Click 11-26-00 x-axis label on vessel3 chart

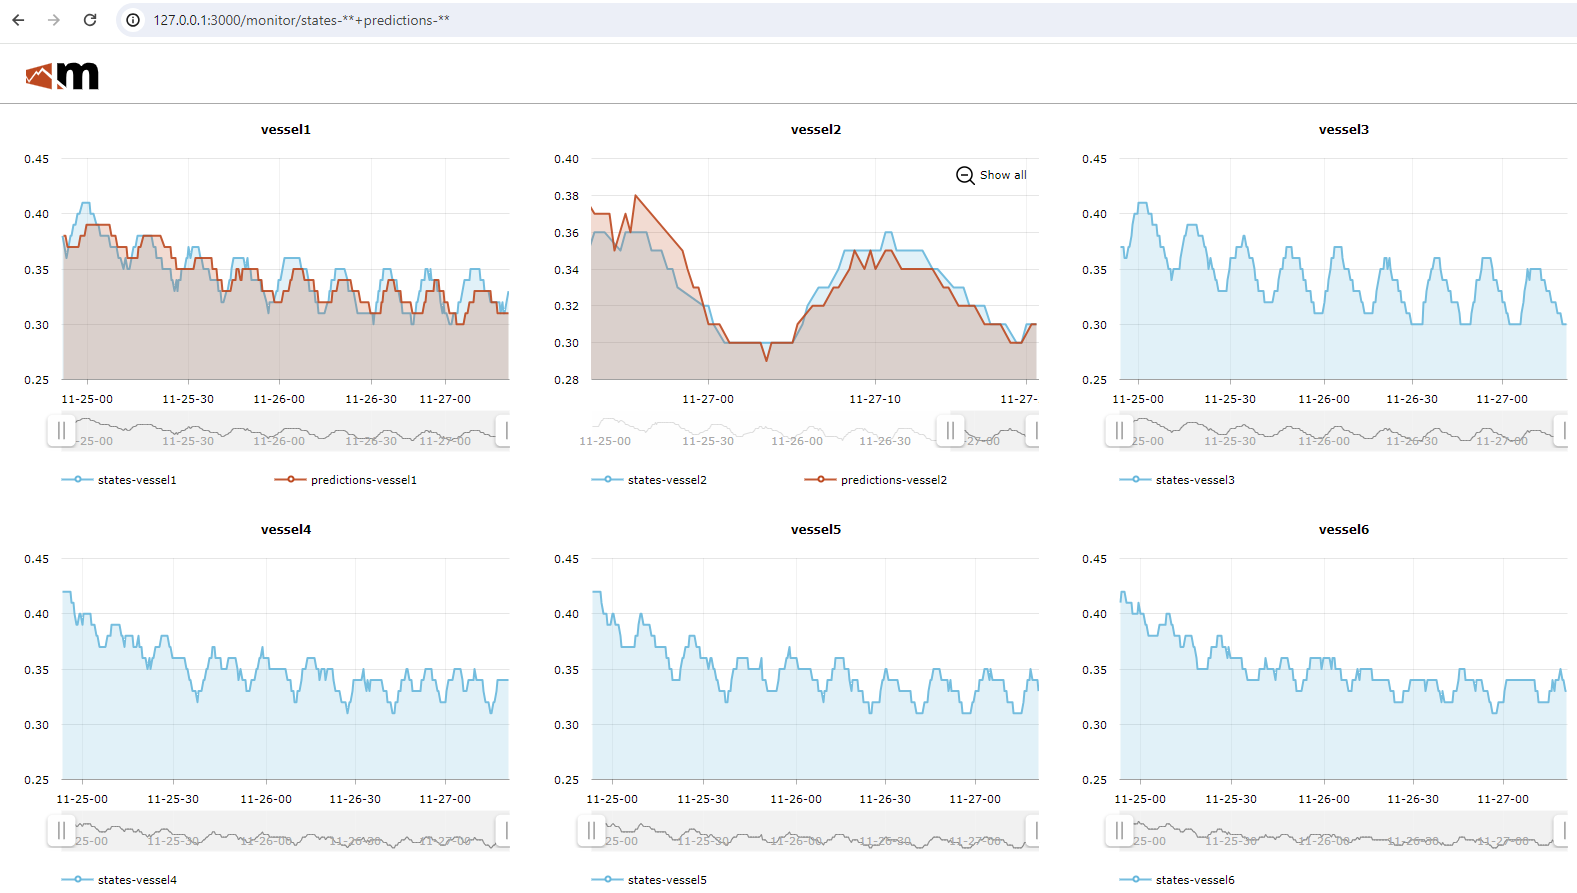click(1324, 399)
